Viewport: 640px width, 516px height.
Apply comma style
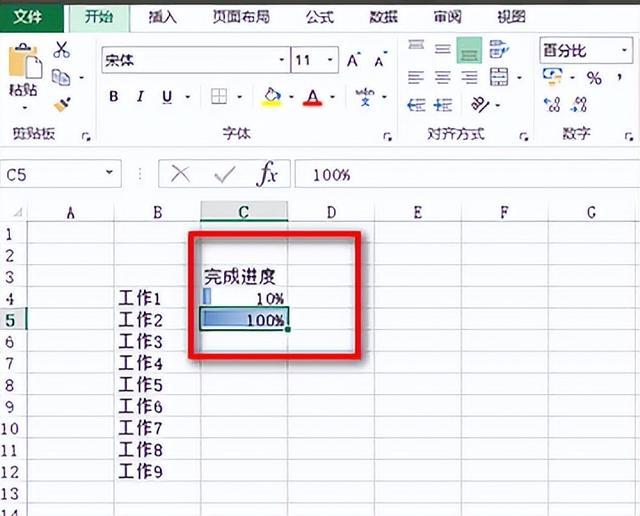click(x=620, y=77)
